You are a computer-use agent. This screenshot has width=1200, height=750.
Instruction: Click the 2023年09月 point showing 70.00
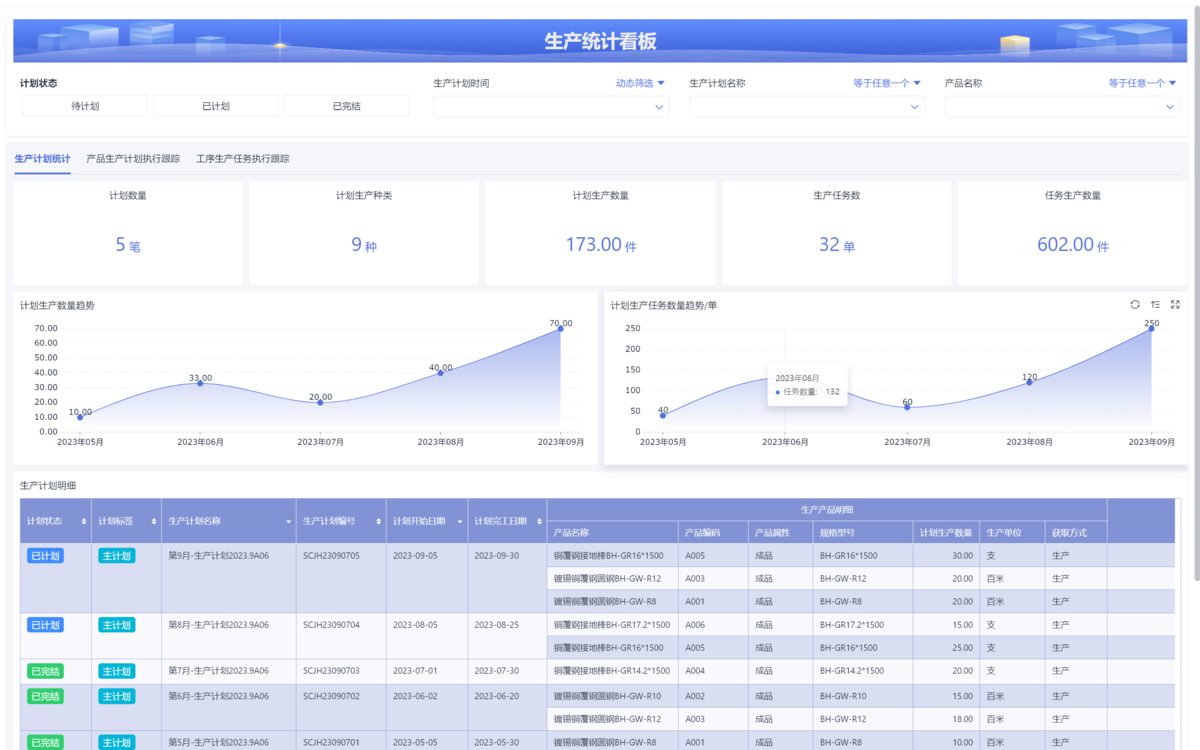[x=560, y=329]
